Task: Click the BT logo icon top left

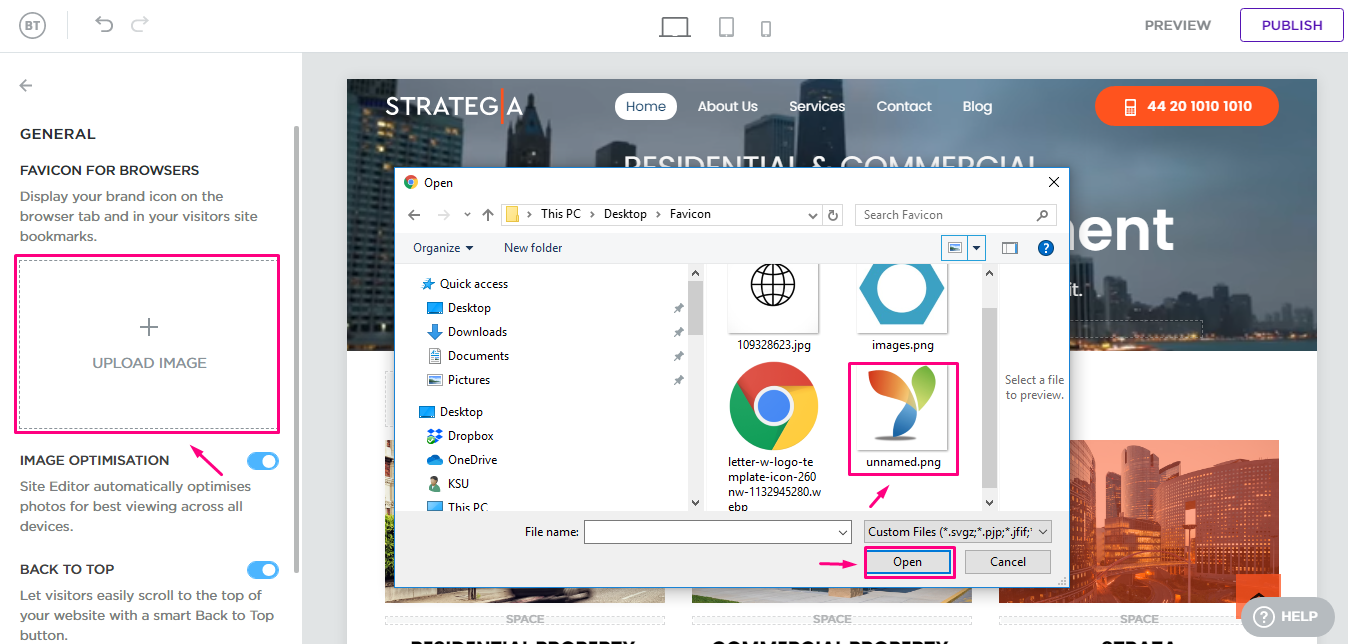Action: pyautogui.click(x=31, y=24)
